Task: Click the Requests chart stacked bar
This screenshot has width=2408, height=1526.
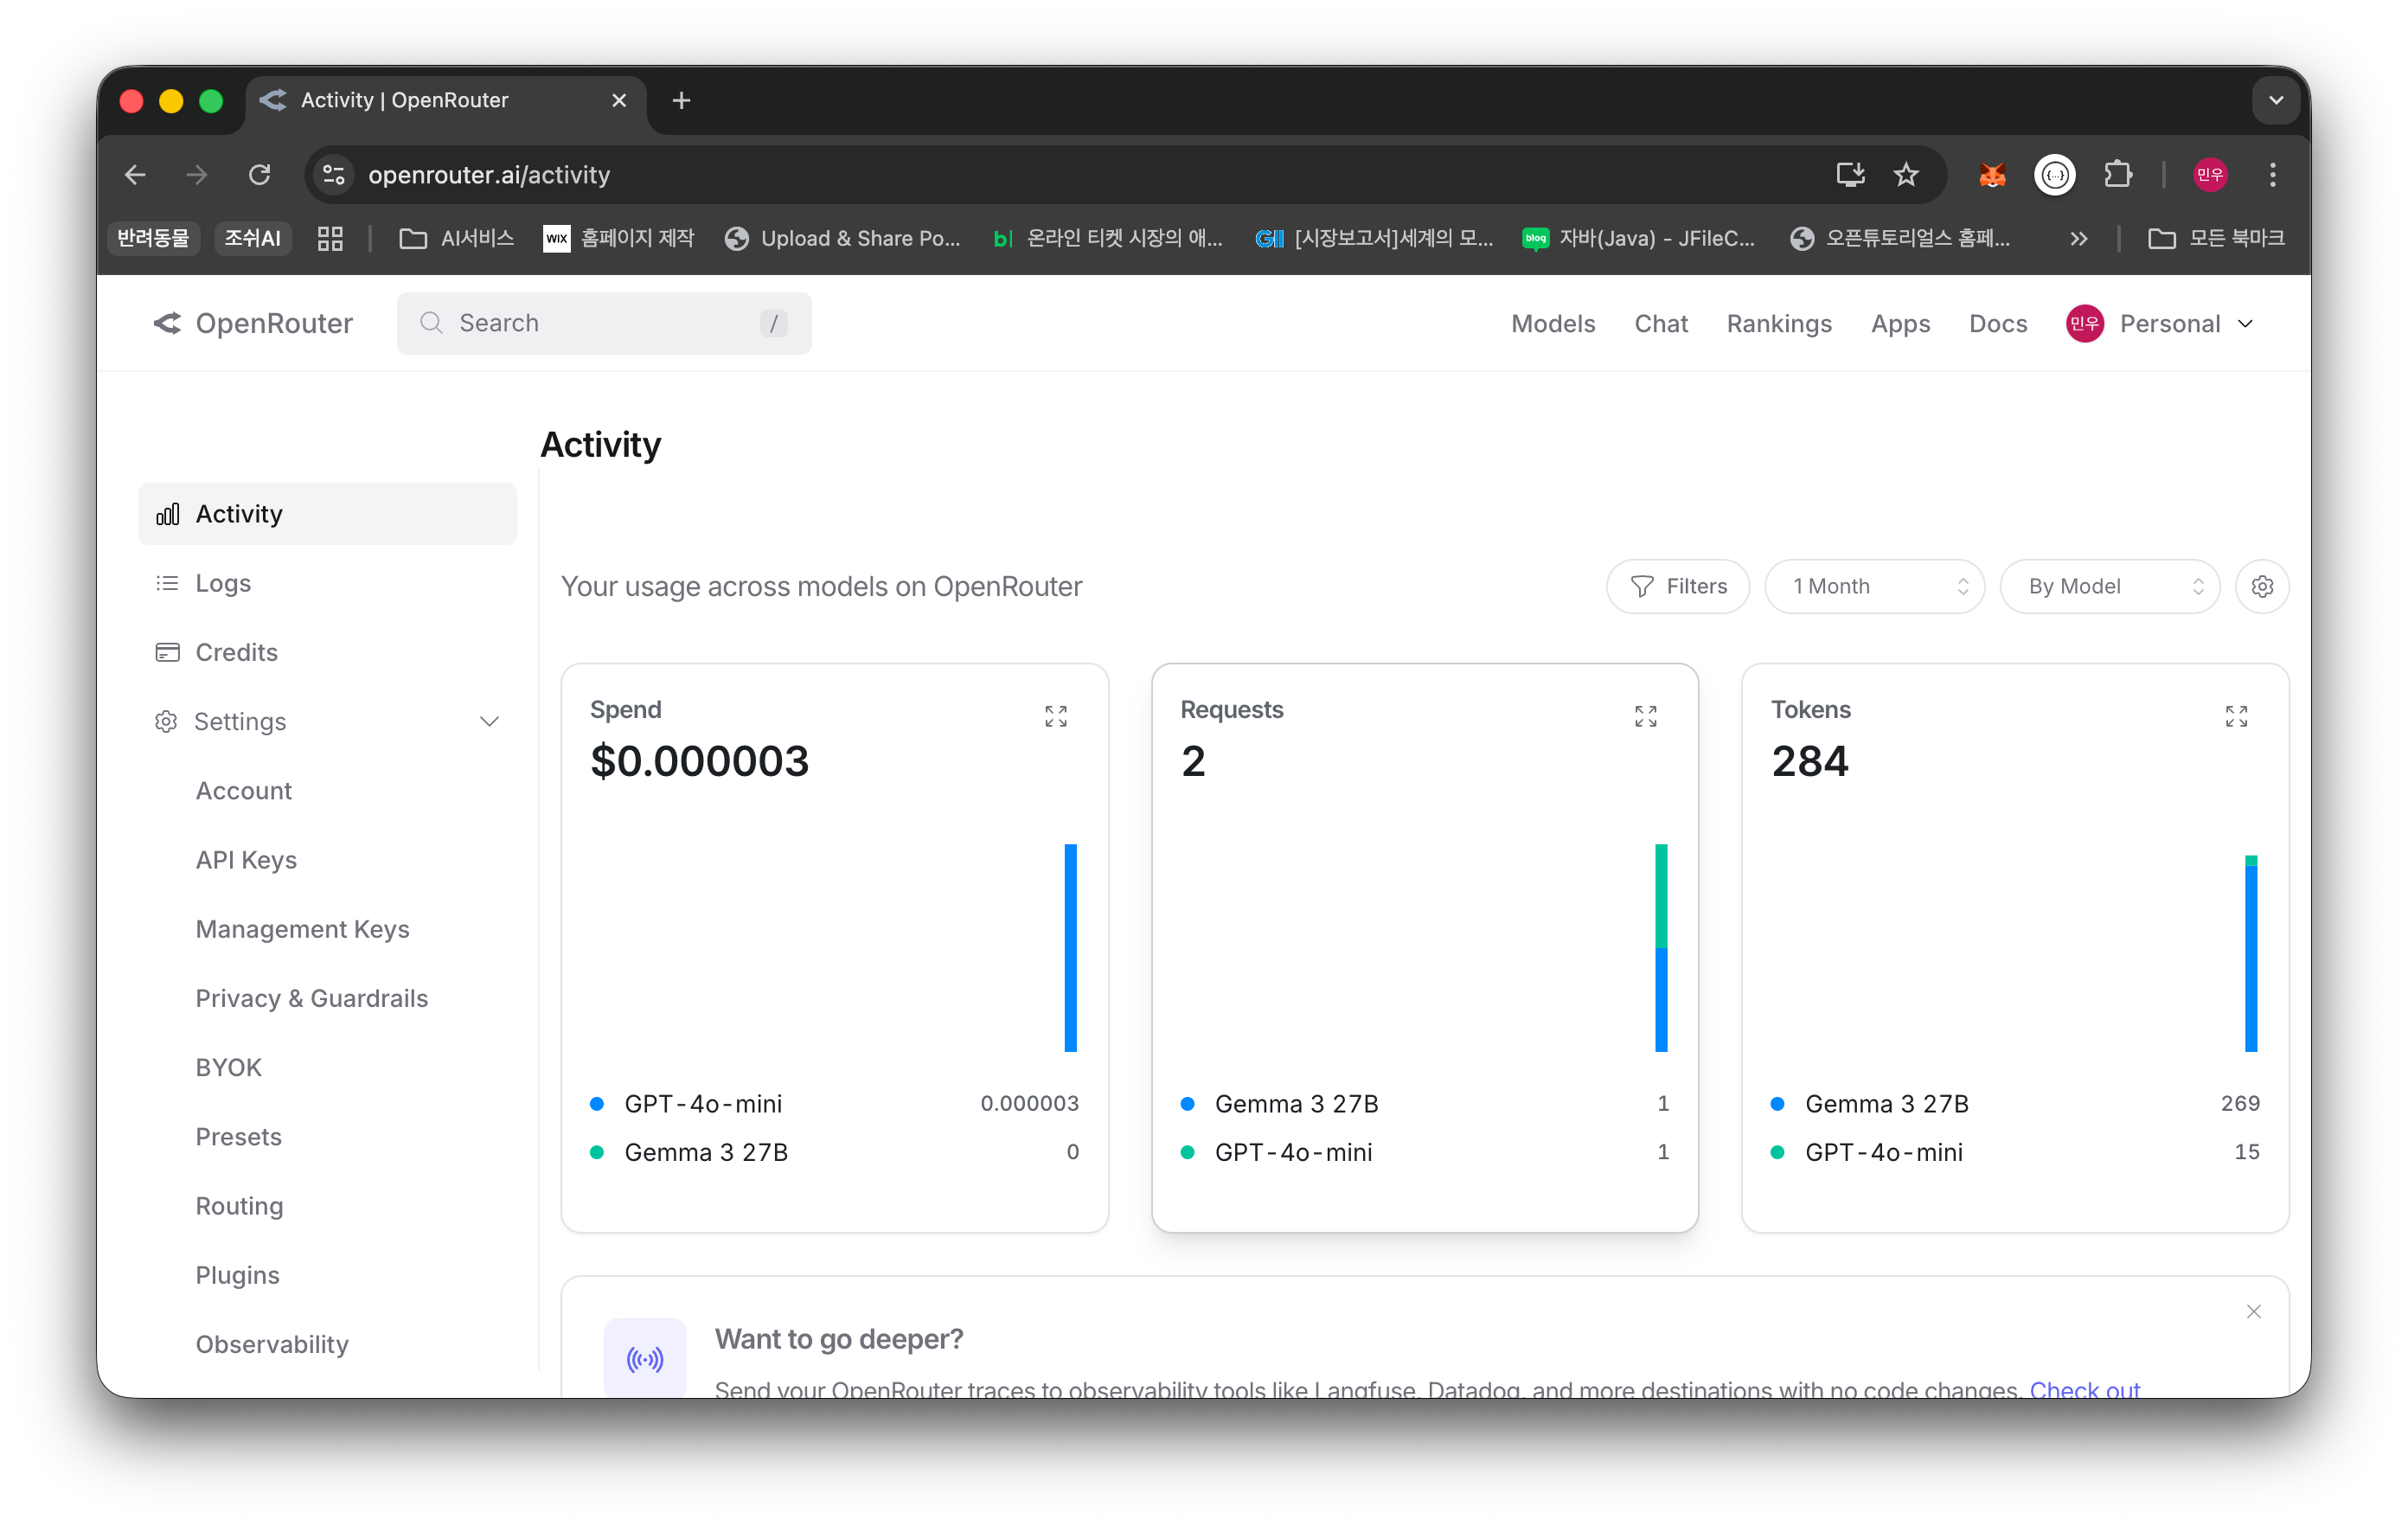Action: click(1661, 947)
